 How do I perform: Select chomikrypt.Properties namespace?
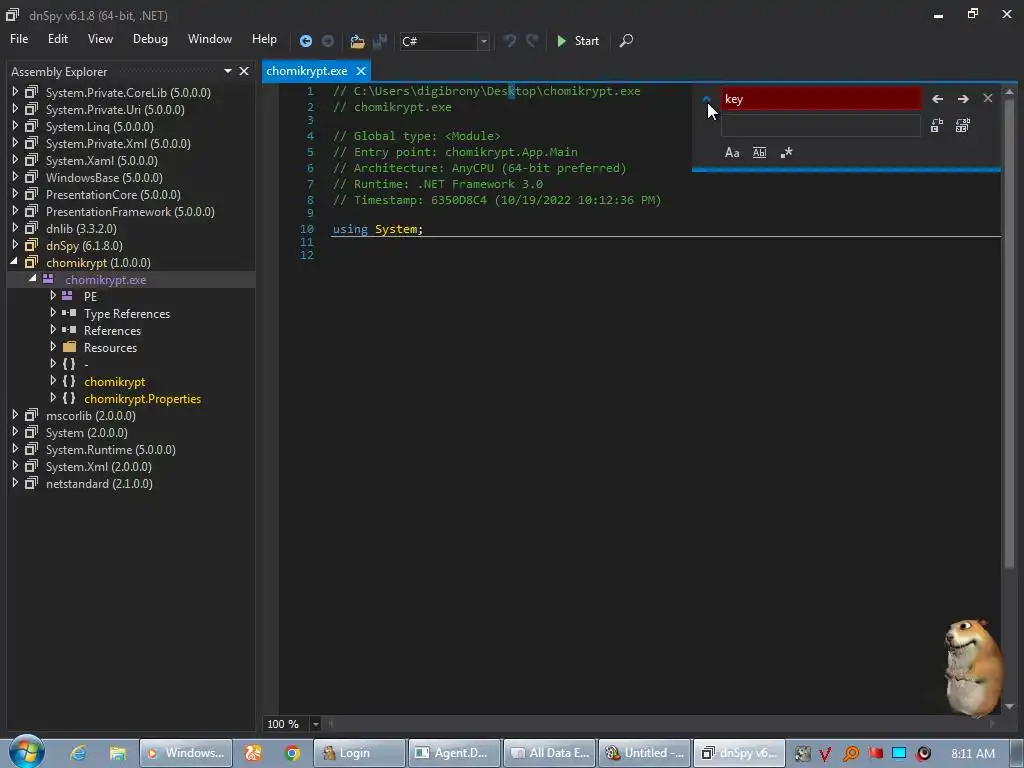(x=142, y=398)
